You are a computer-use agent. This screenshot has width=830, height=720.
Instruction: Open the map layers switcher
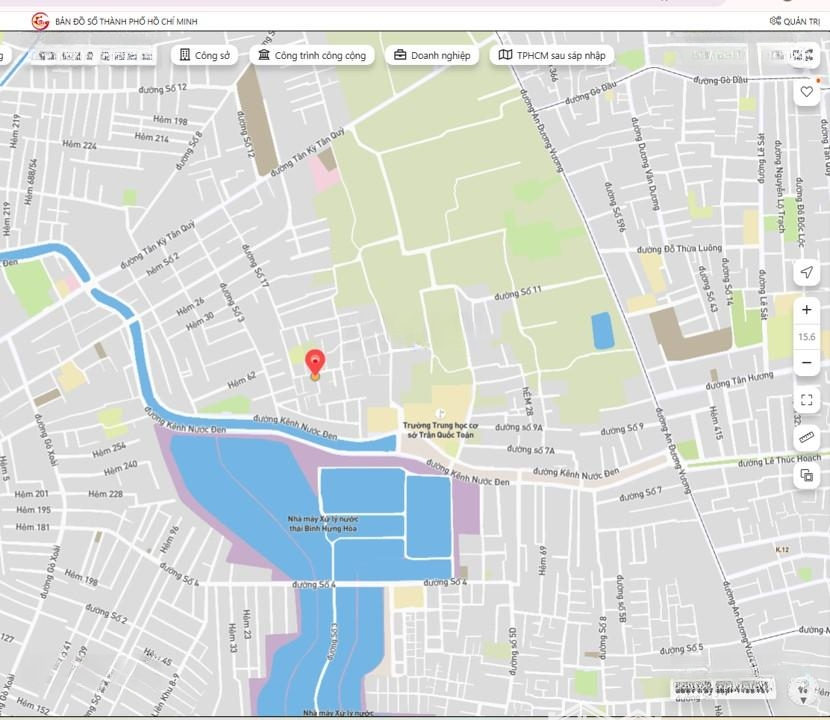(806, 475)
